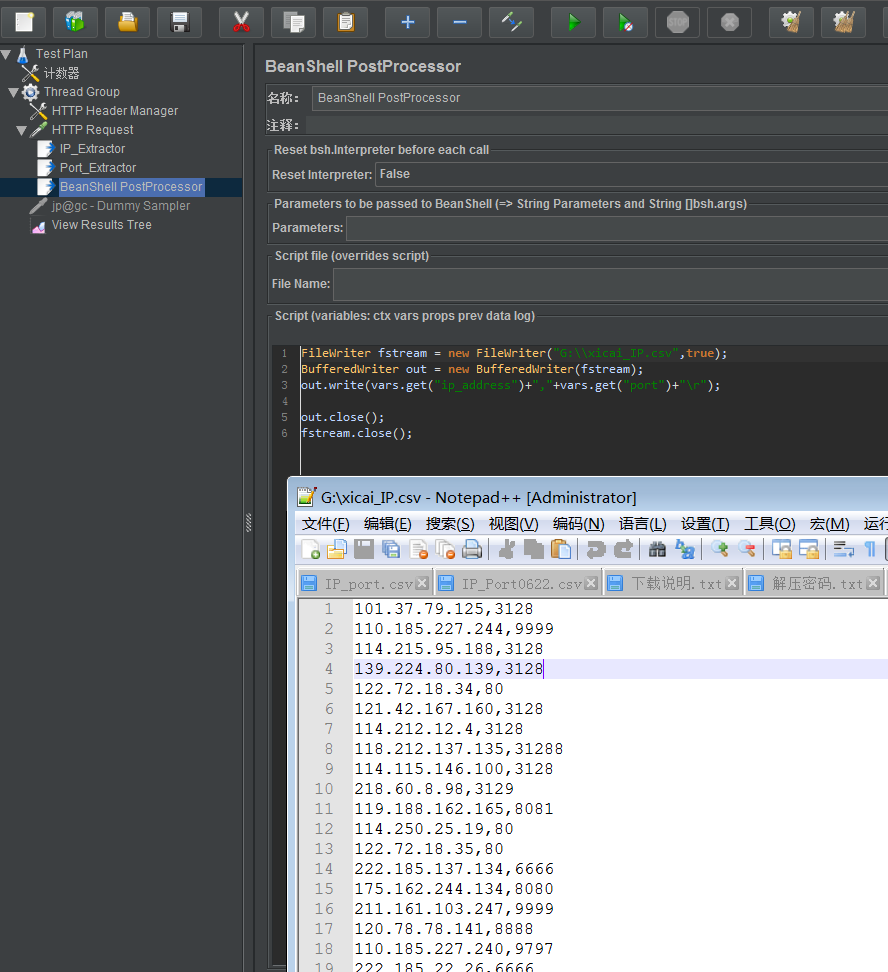Expand all tree nodes with plus icon

407,22
